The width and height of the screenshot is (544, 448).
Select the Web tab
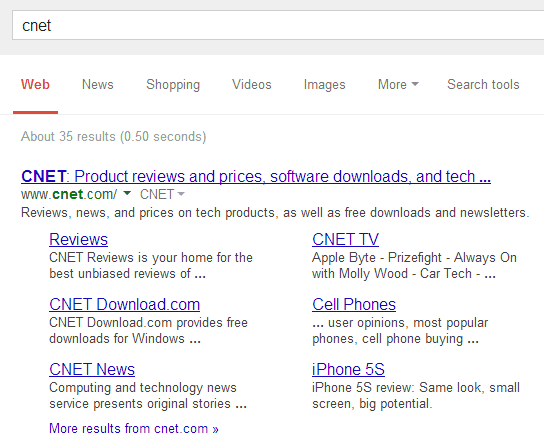[35, 85]
